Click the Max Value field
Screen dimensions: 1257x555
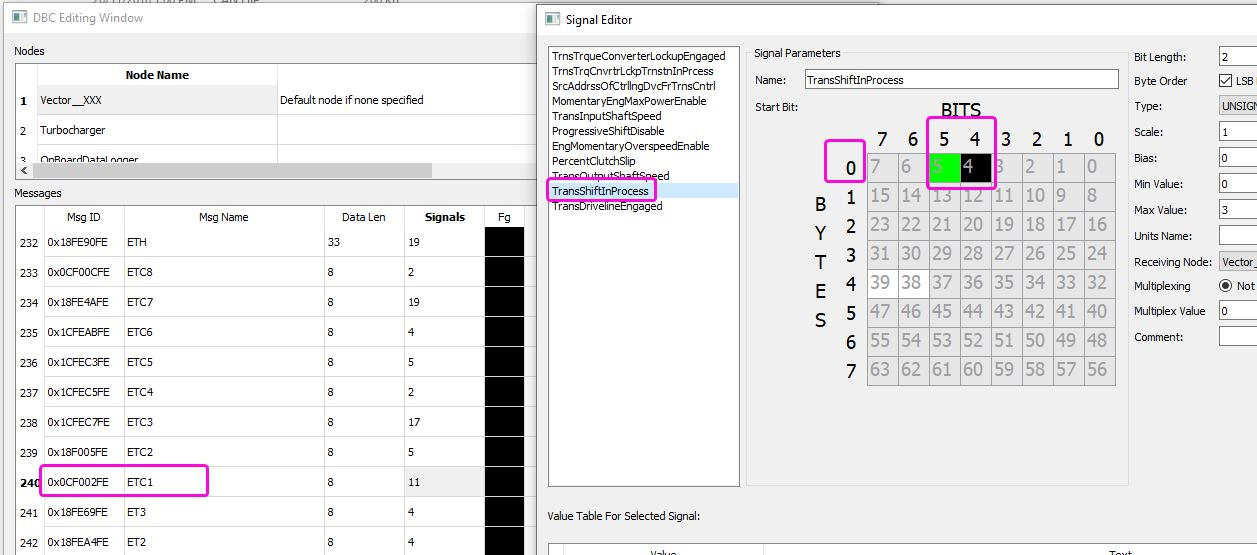pyautogui.click(x=1238, y=210)
